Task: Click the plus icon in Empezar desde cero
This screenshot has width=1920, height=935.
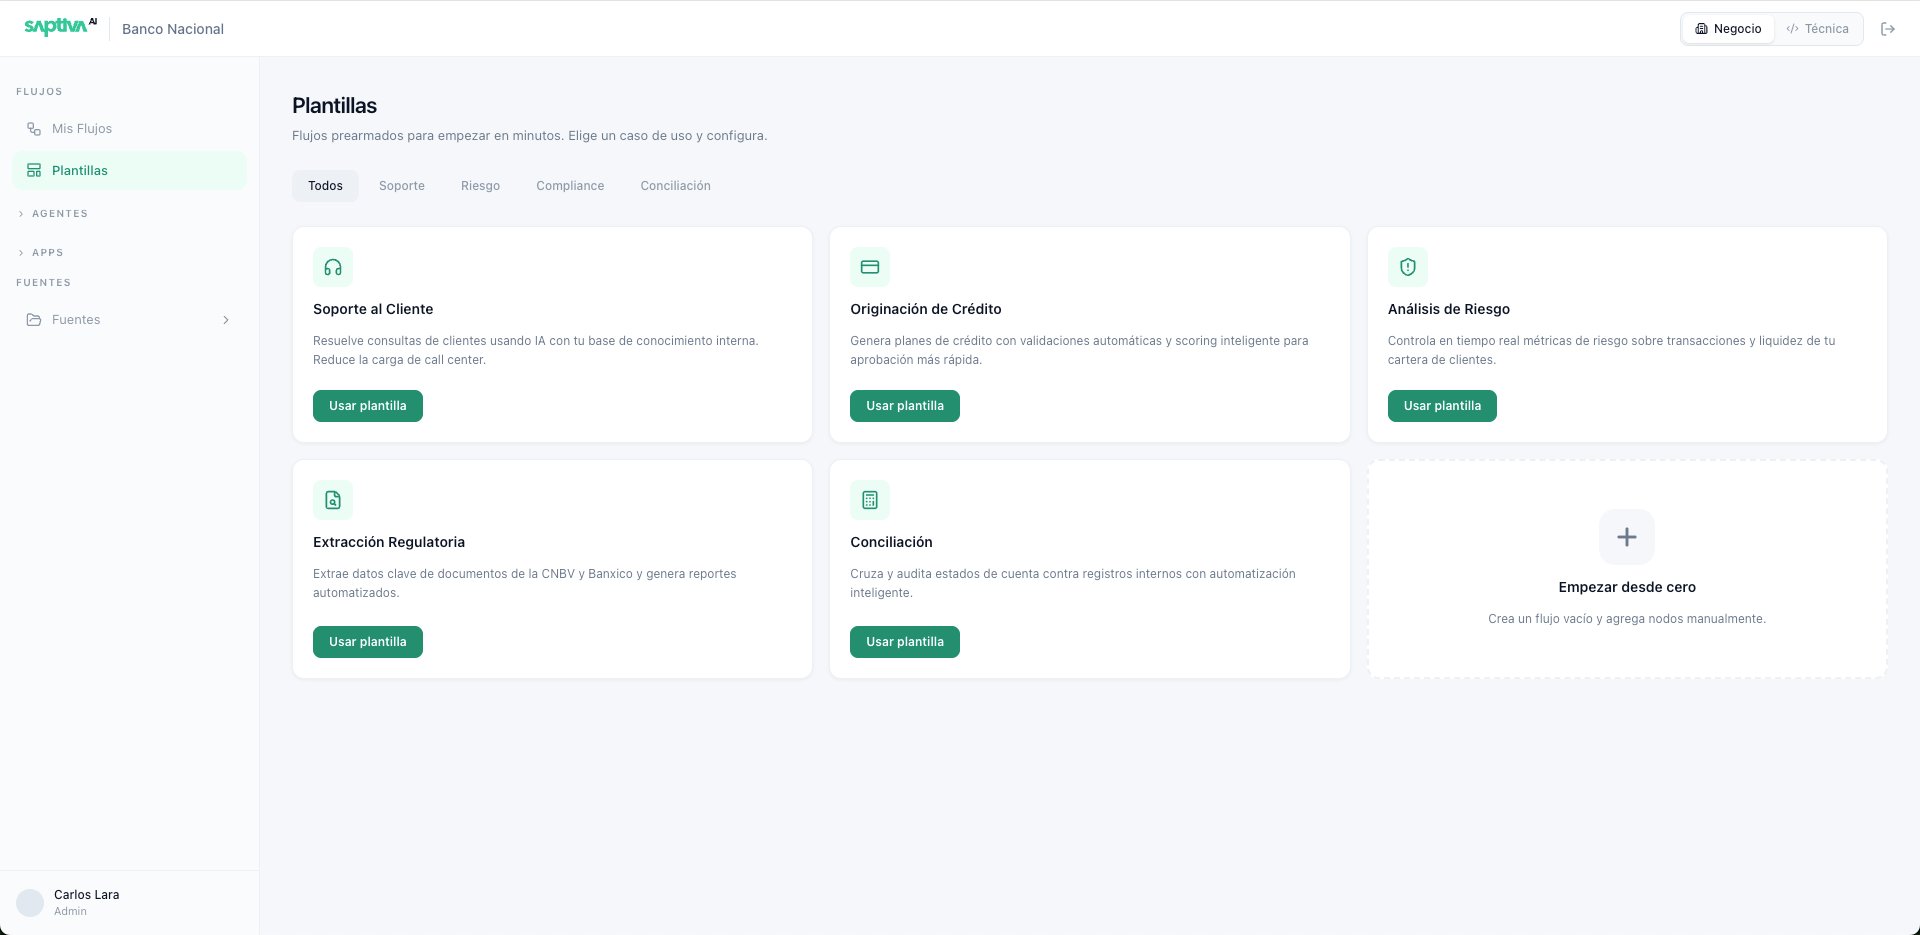Action: click(x=1626, y=537)
